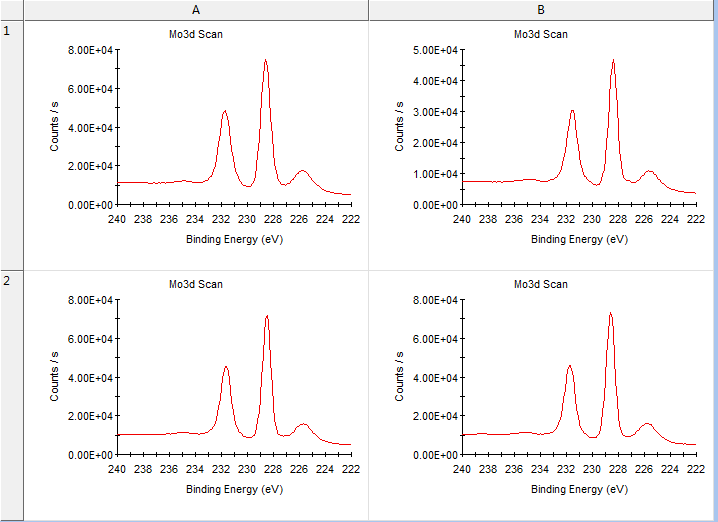Select row header 1
The image size is (718, 522).
11,145
